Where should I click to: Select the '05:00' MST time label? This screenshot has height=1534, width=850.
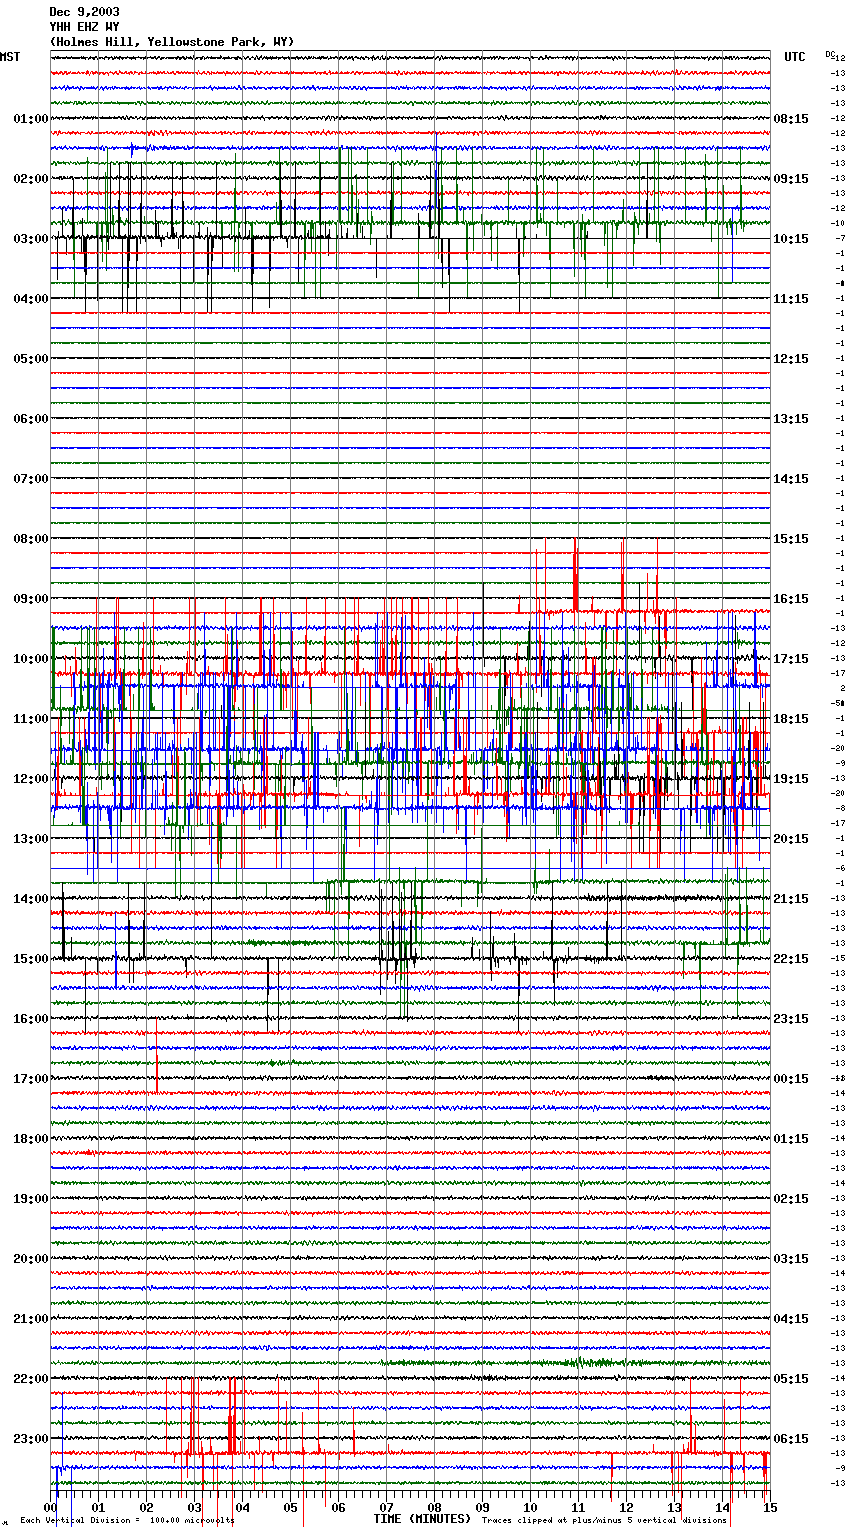click(x=31, y=359)
